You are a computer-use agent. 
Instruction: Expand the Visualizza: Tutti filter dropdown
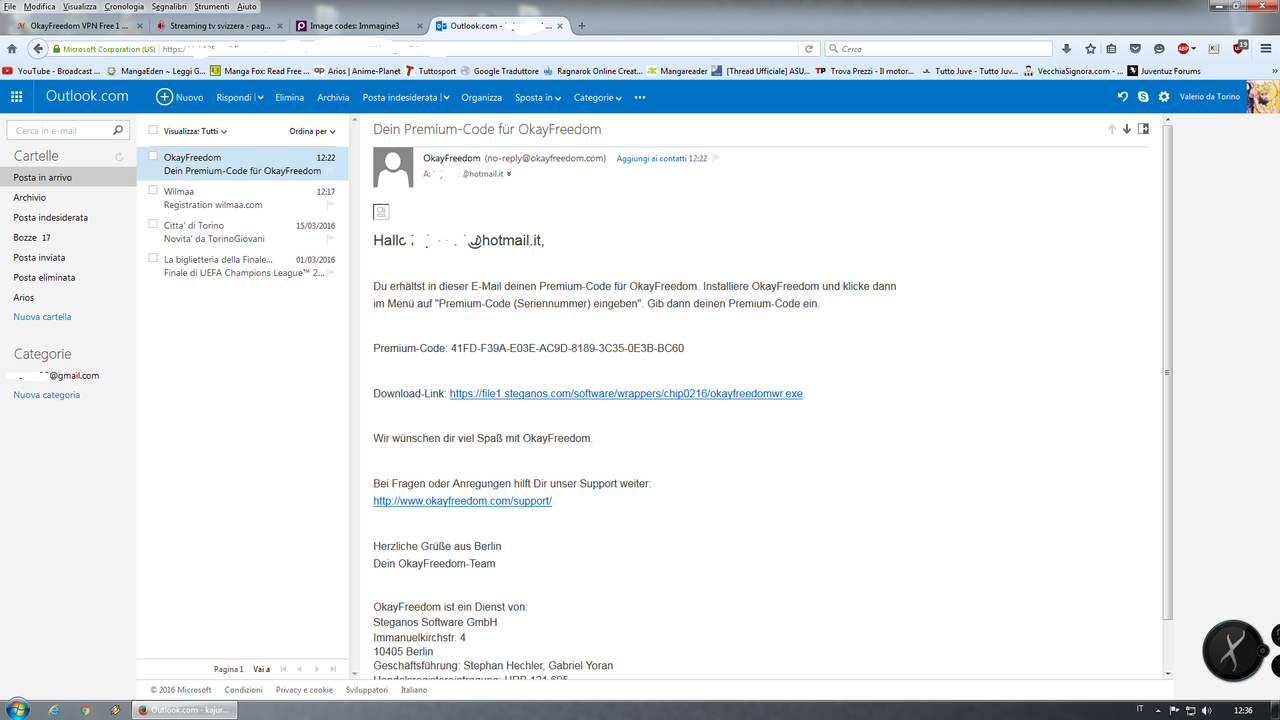[x=196, y=131]
